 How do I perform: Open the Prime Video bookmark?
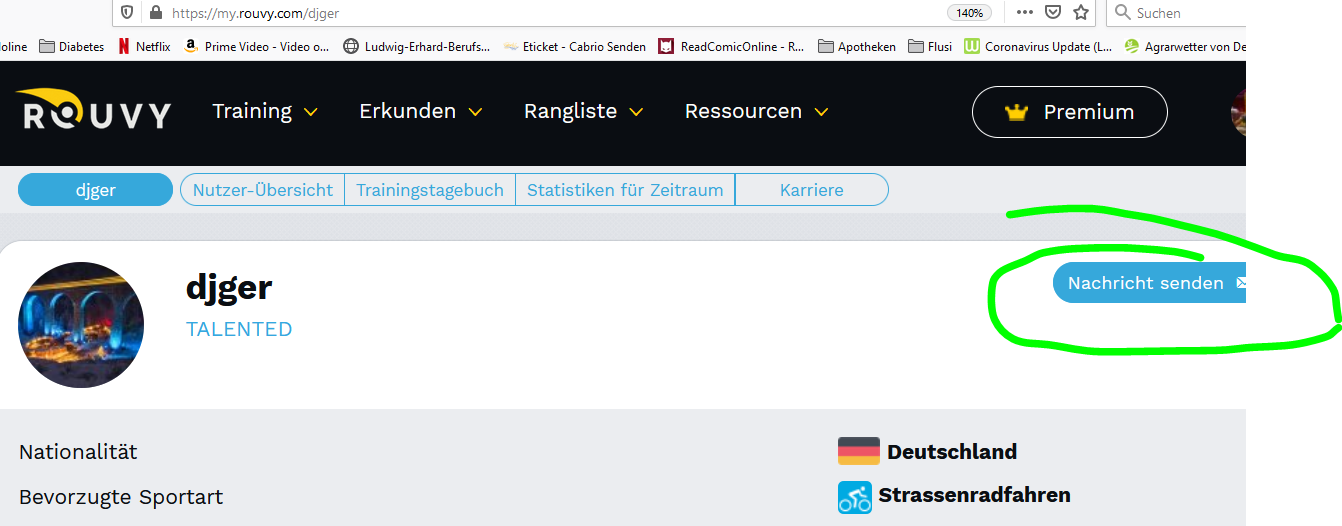tap(257, 46)
